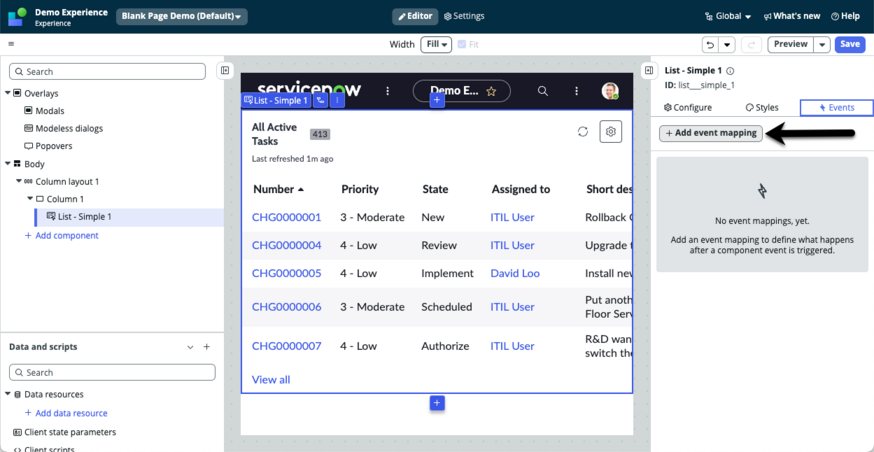Click the refresh icon in All Active Tasks

point(582,132)
